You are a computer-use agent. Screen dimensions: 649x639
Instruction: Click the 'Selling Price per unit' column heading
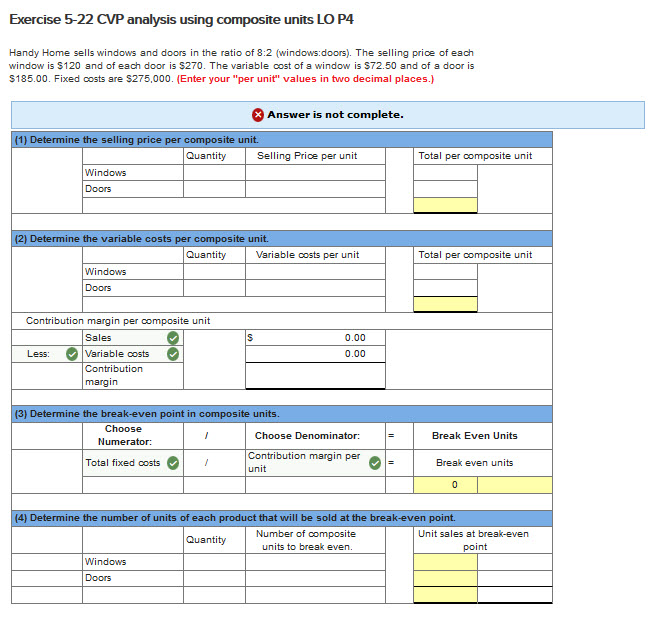pos(307,156)
